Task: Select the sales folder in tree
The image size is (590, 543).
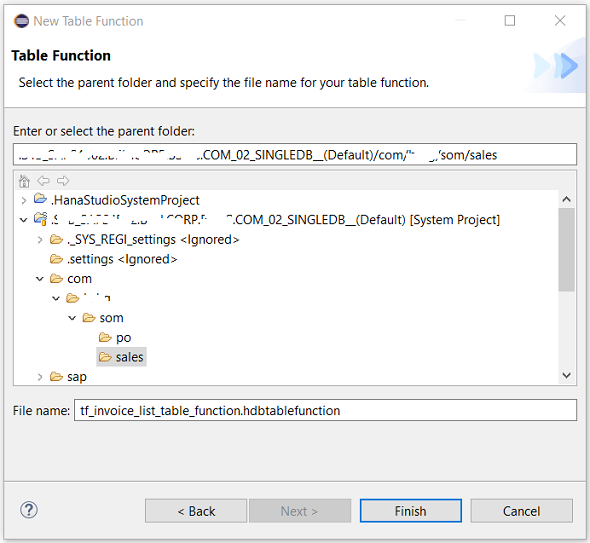Action: 122,357
